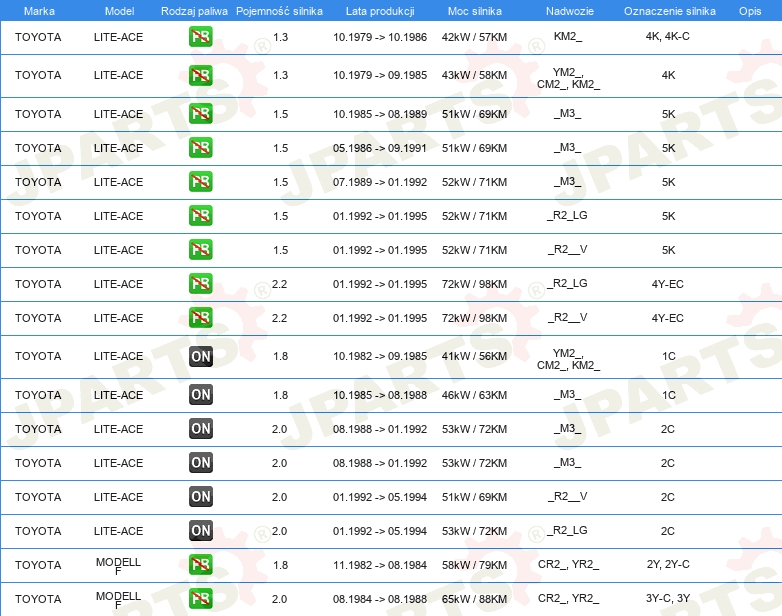Select 'YM2_, CM2_, KM2_' body cell in 4K row
782x616 pixels.
point(569,78)
